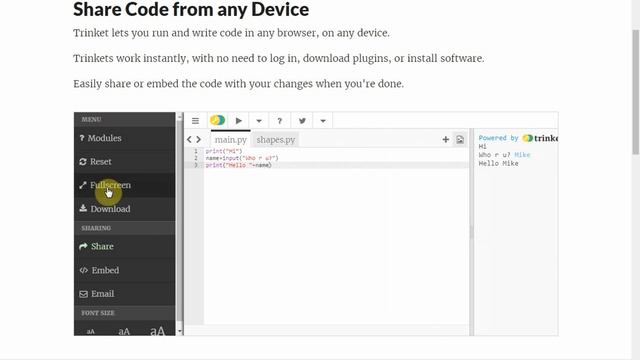
Task: Click the Powered by trinket link in the output
Action: pos(518,138)
